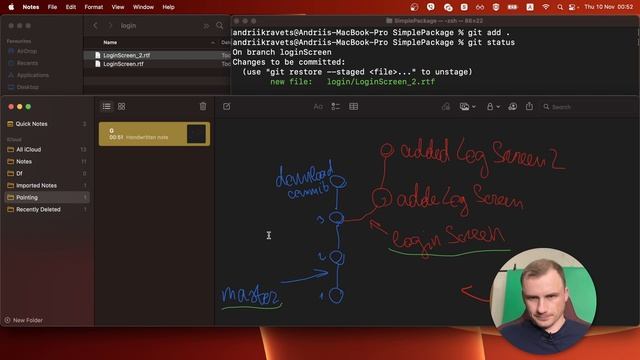Image resolution: width=640 pixels, height=360 pixels.
Task: Select the Quick Notes folder
Action: (x=47, y=124)
